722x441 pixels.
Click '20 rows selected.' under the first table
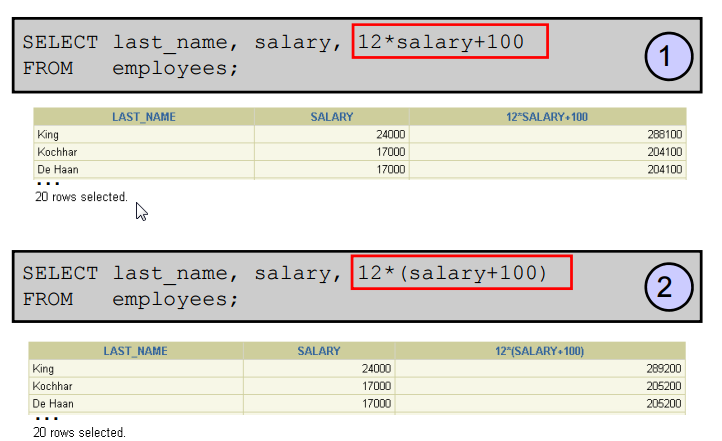81,197
